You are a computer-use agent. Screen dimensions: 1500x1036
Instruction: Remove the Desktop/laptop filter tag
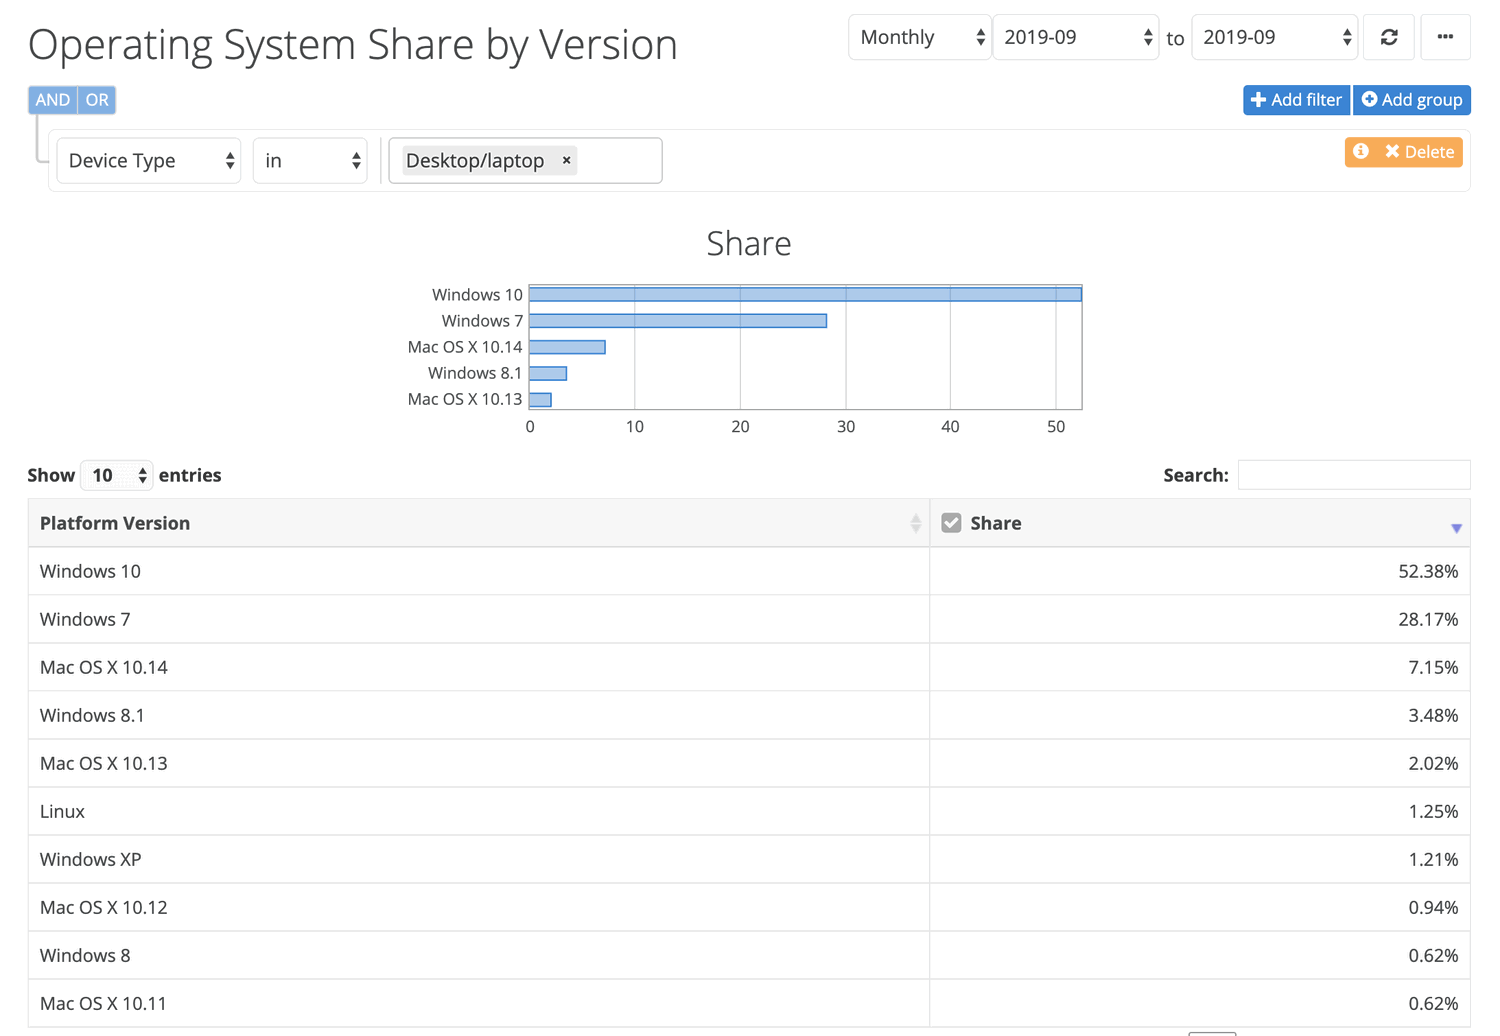(565, 160)
